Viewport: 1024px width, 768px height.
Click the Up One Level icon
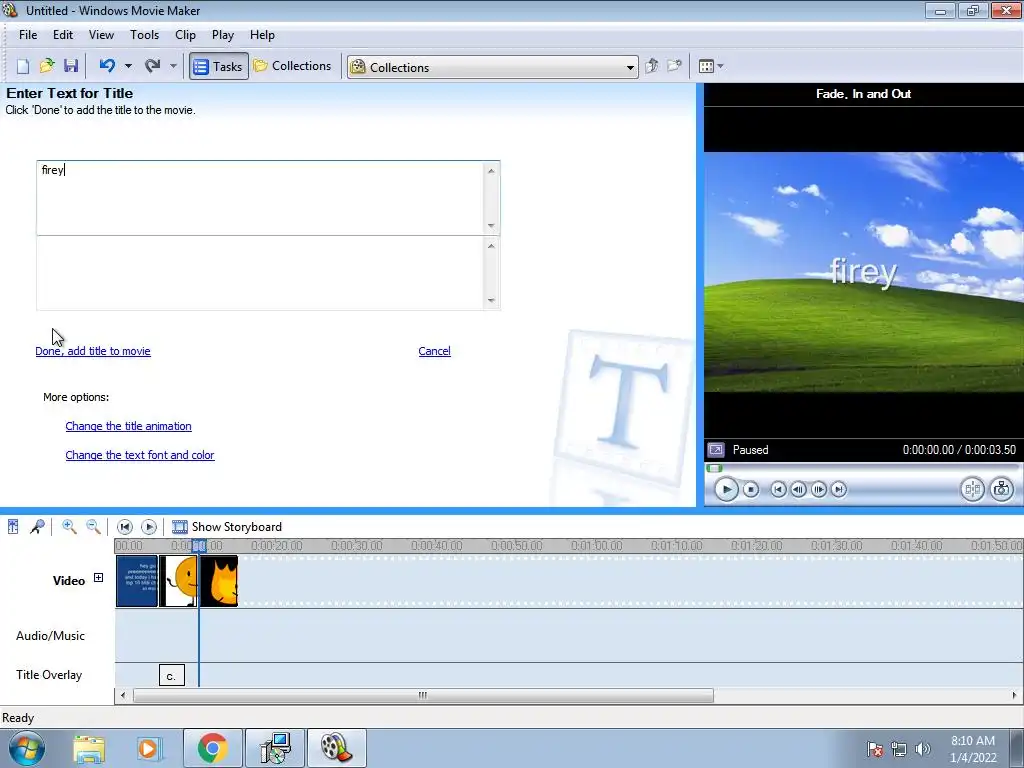click(x=651, y=66)
